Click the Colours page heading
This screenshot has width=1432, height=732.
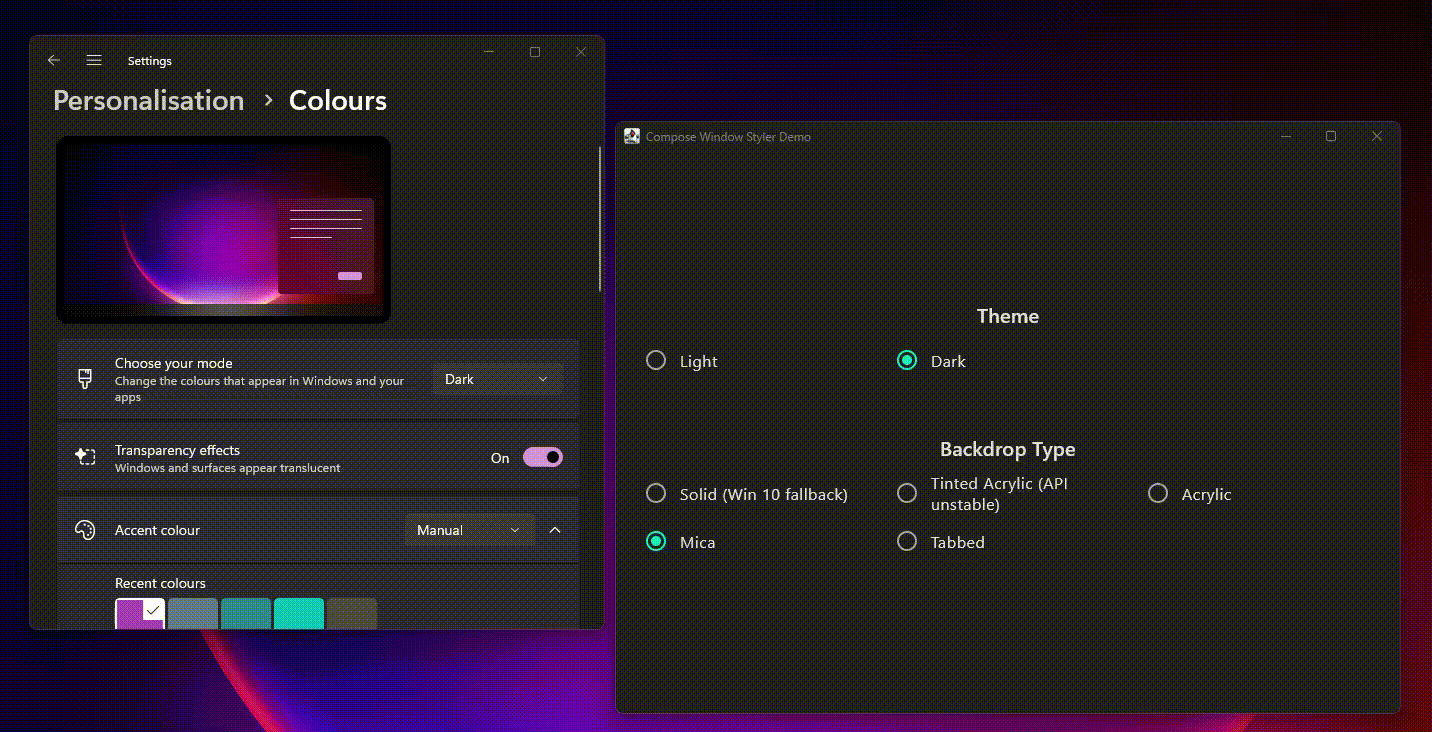[x=338, y=101]
